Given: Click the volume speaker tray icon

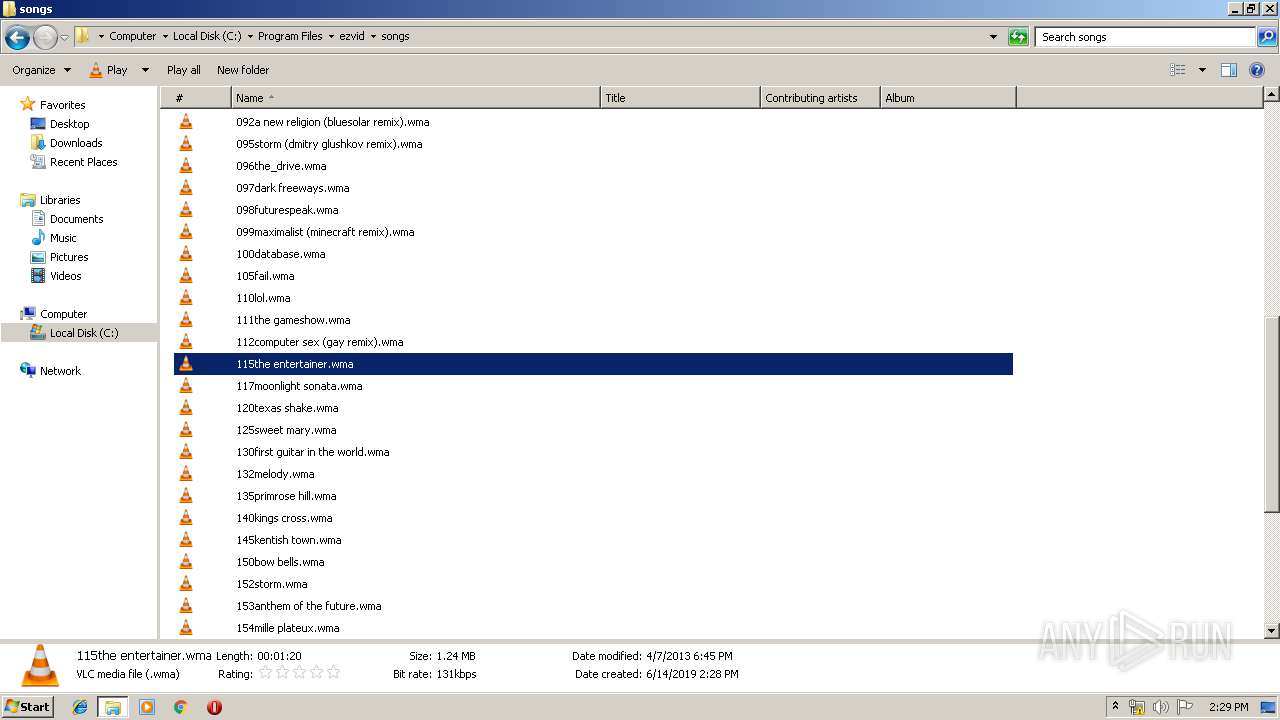Looking at the screenshot, I should coord(1161,707).
